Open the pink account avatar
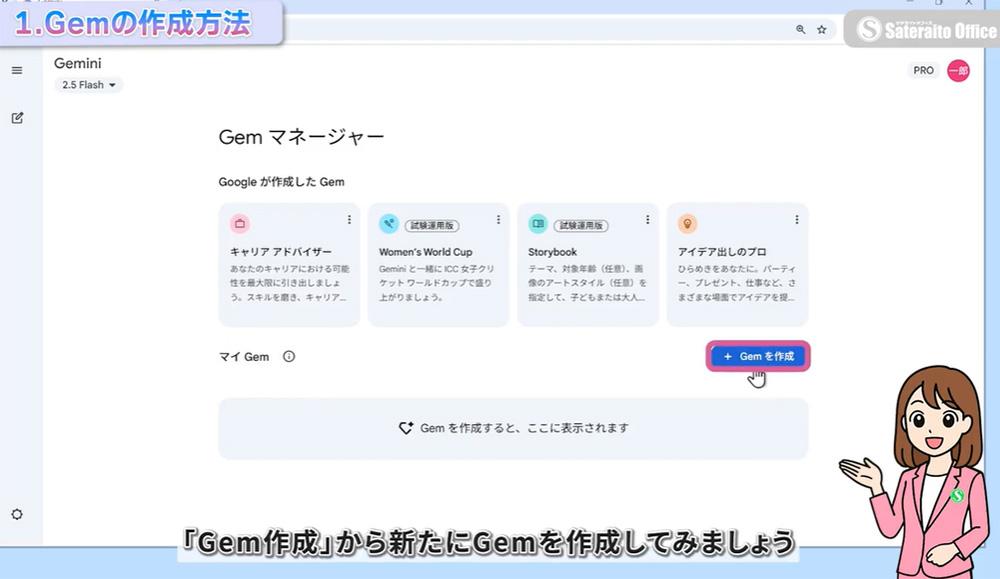This screenshot has width=1000, height=579. tap(958, 70)
